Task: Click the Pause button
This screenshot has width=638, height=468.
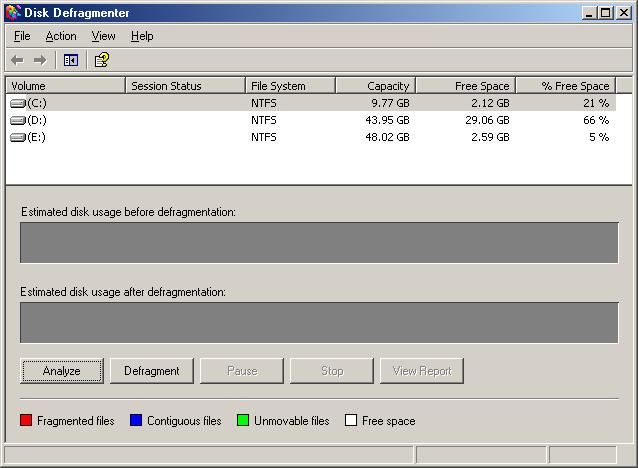Action: click(242, 371)
